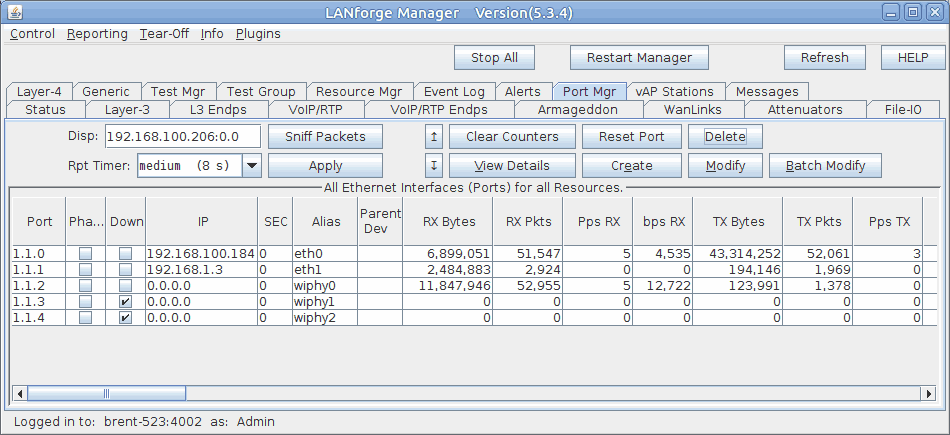Enable the Phantom checkbox for eth1

[85, 270]
